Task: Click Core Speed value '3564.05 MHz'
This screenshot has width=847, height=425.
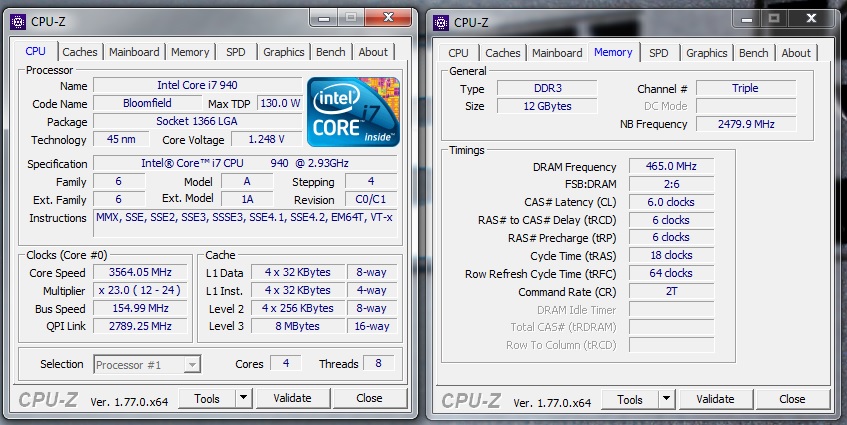Action: click(140, 272)
